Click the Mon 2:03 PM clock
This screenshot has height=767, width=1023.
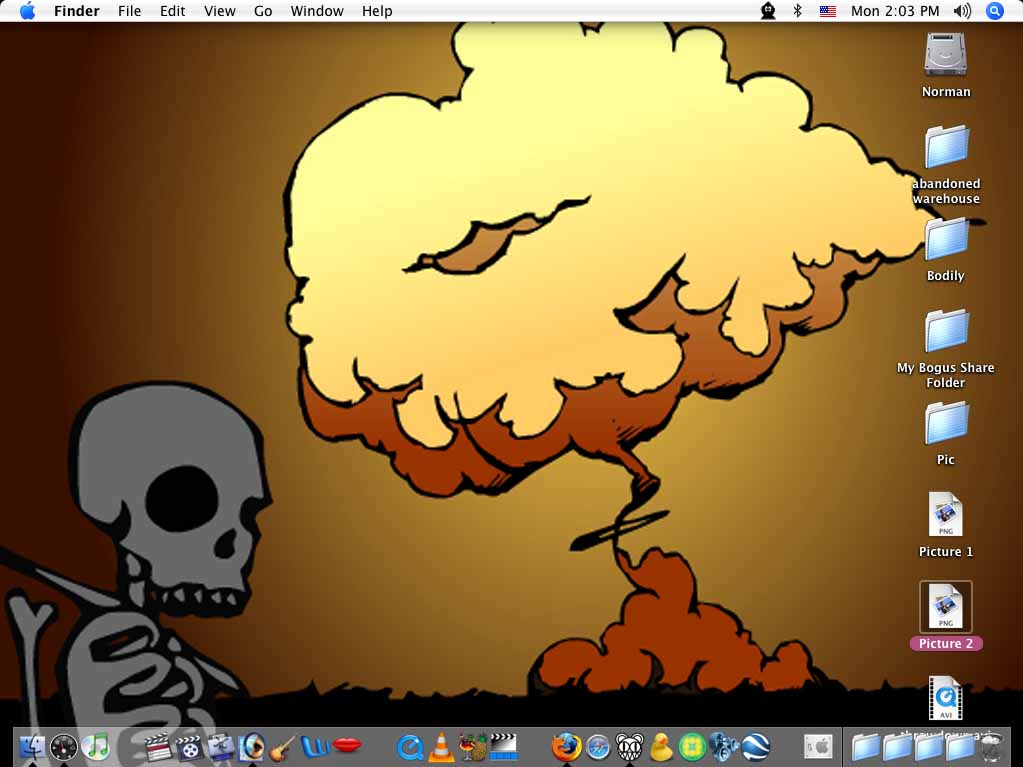(895, 11)
